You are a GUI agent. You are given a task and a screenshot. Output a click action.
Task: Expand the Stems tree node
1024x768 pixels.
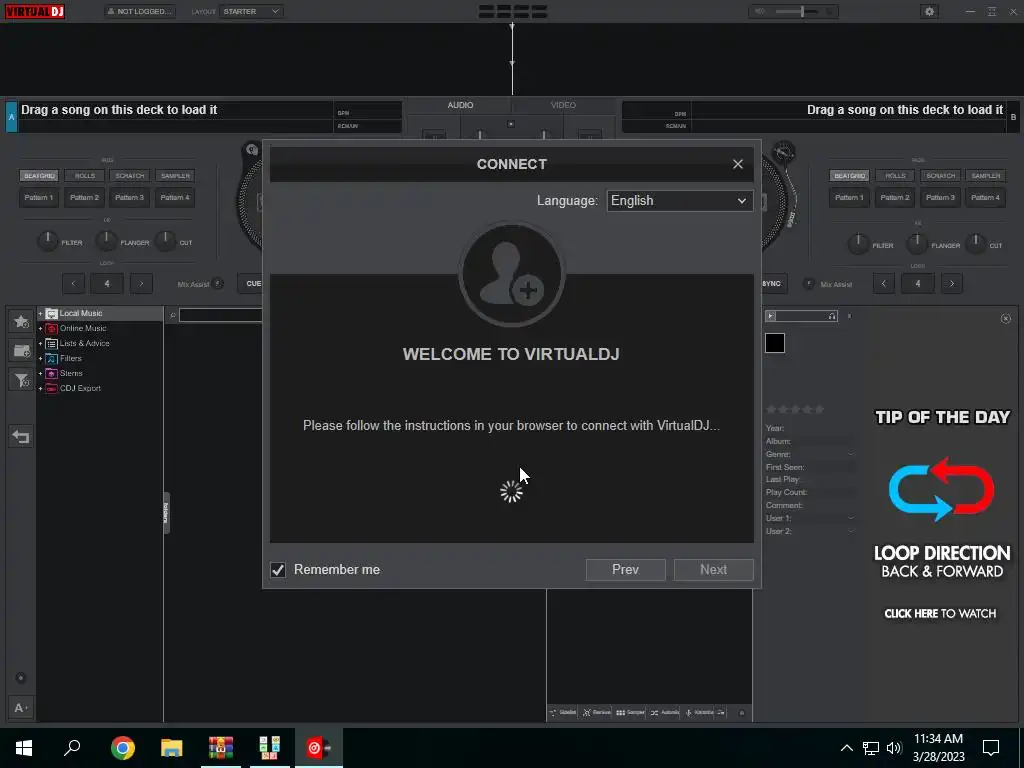(x=40, y=374)
